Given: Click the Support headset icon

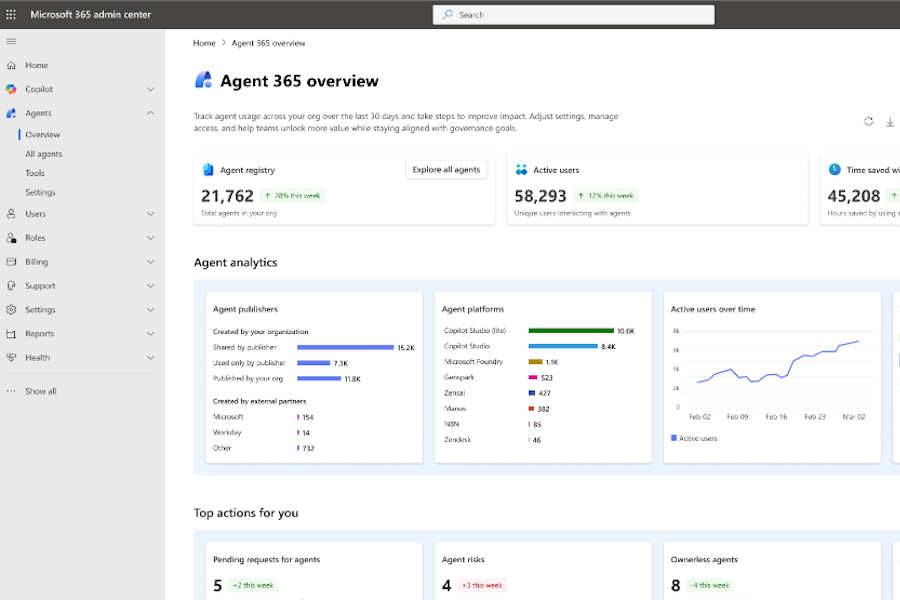Looking at the screenshot, I should point(11,286).
